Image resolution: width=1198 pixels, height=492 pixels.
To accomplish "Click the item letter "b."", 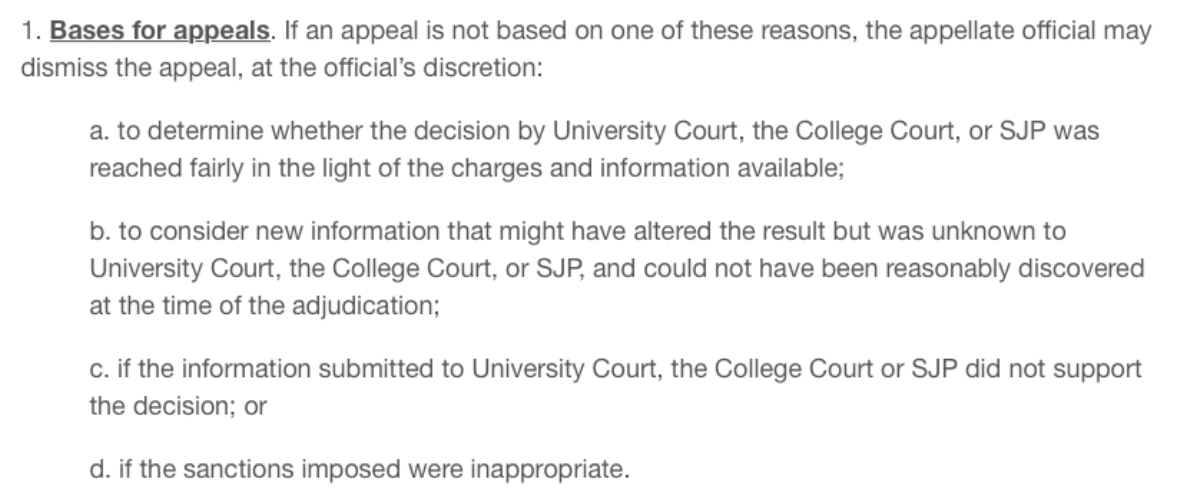I will 99,232.
